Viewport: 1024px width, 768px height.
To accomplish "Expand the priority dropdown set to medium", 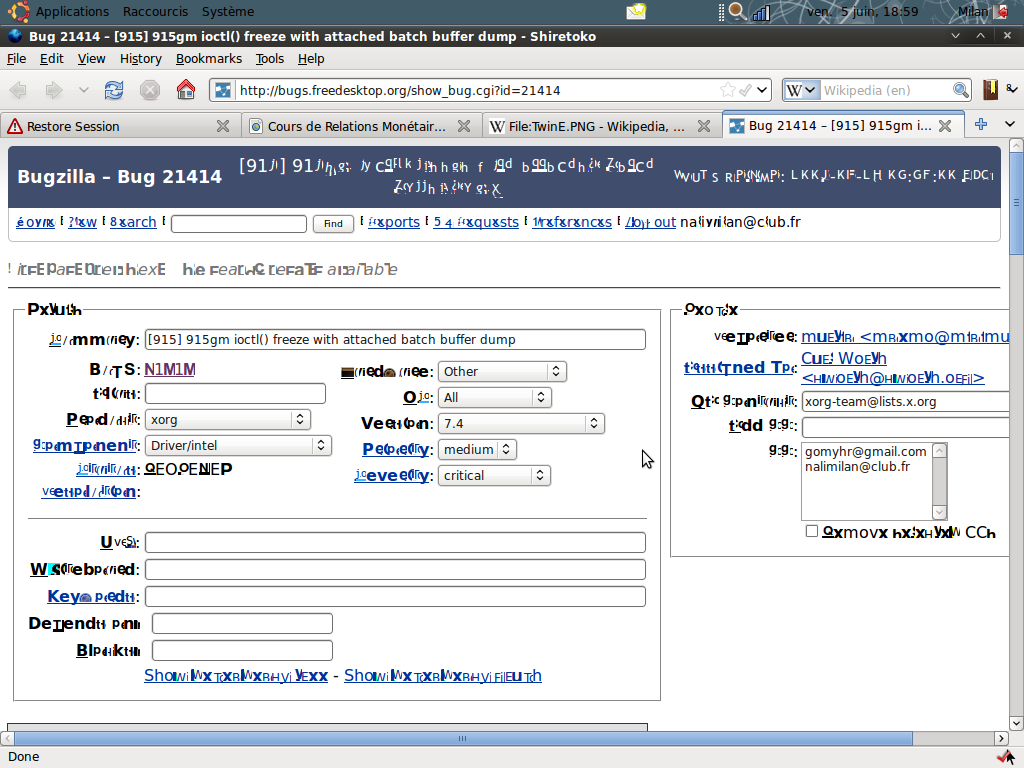I will coord(477,449).
